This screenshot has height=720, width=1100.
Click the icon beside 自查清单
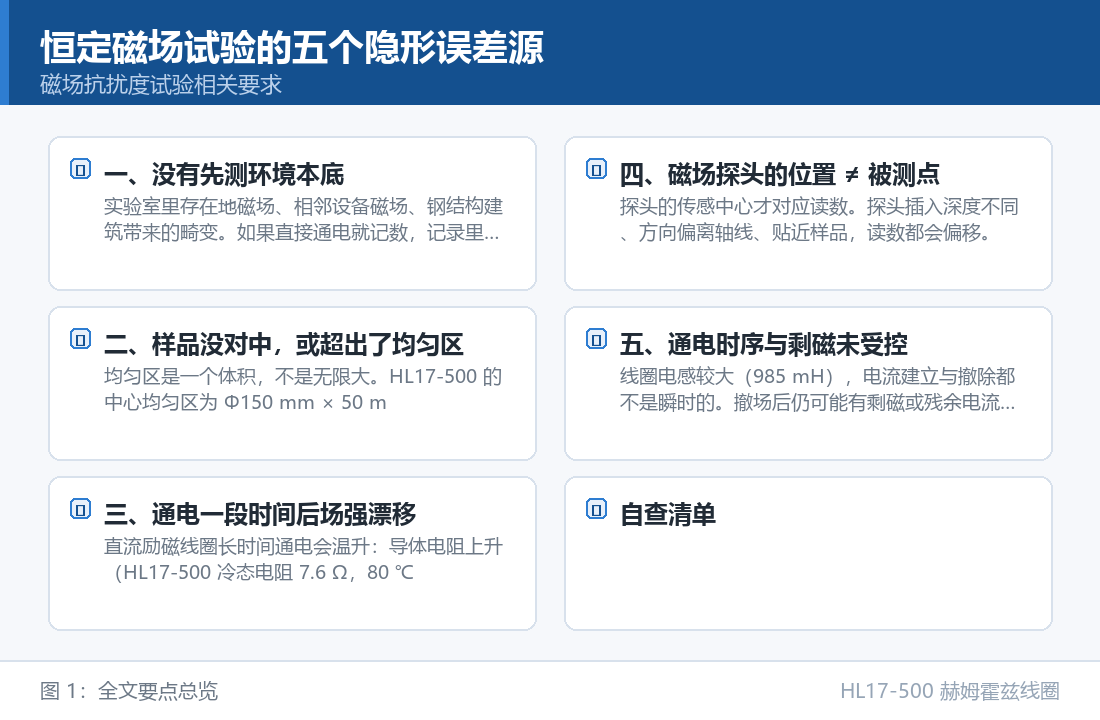coord(596,509)
